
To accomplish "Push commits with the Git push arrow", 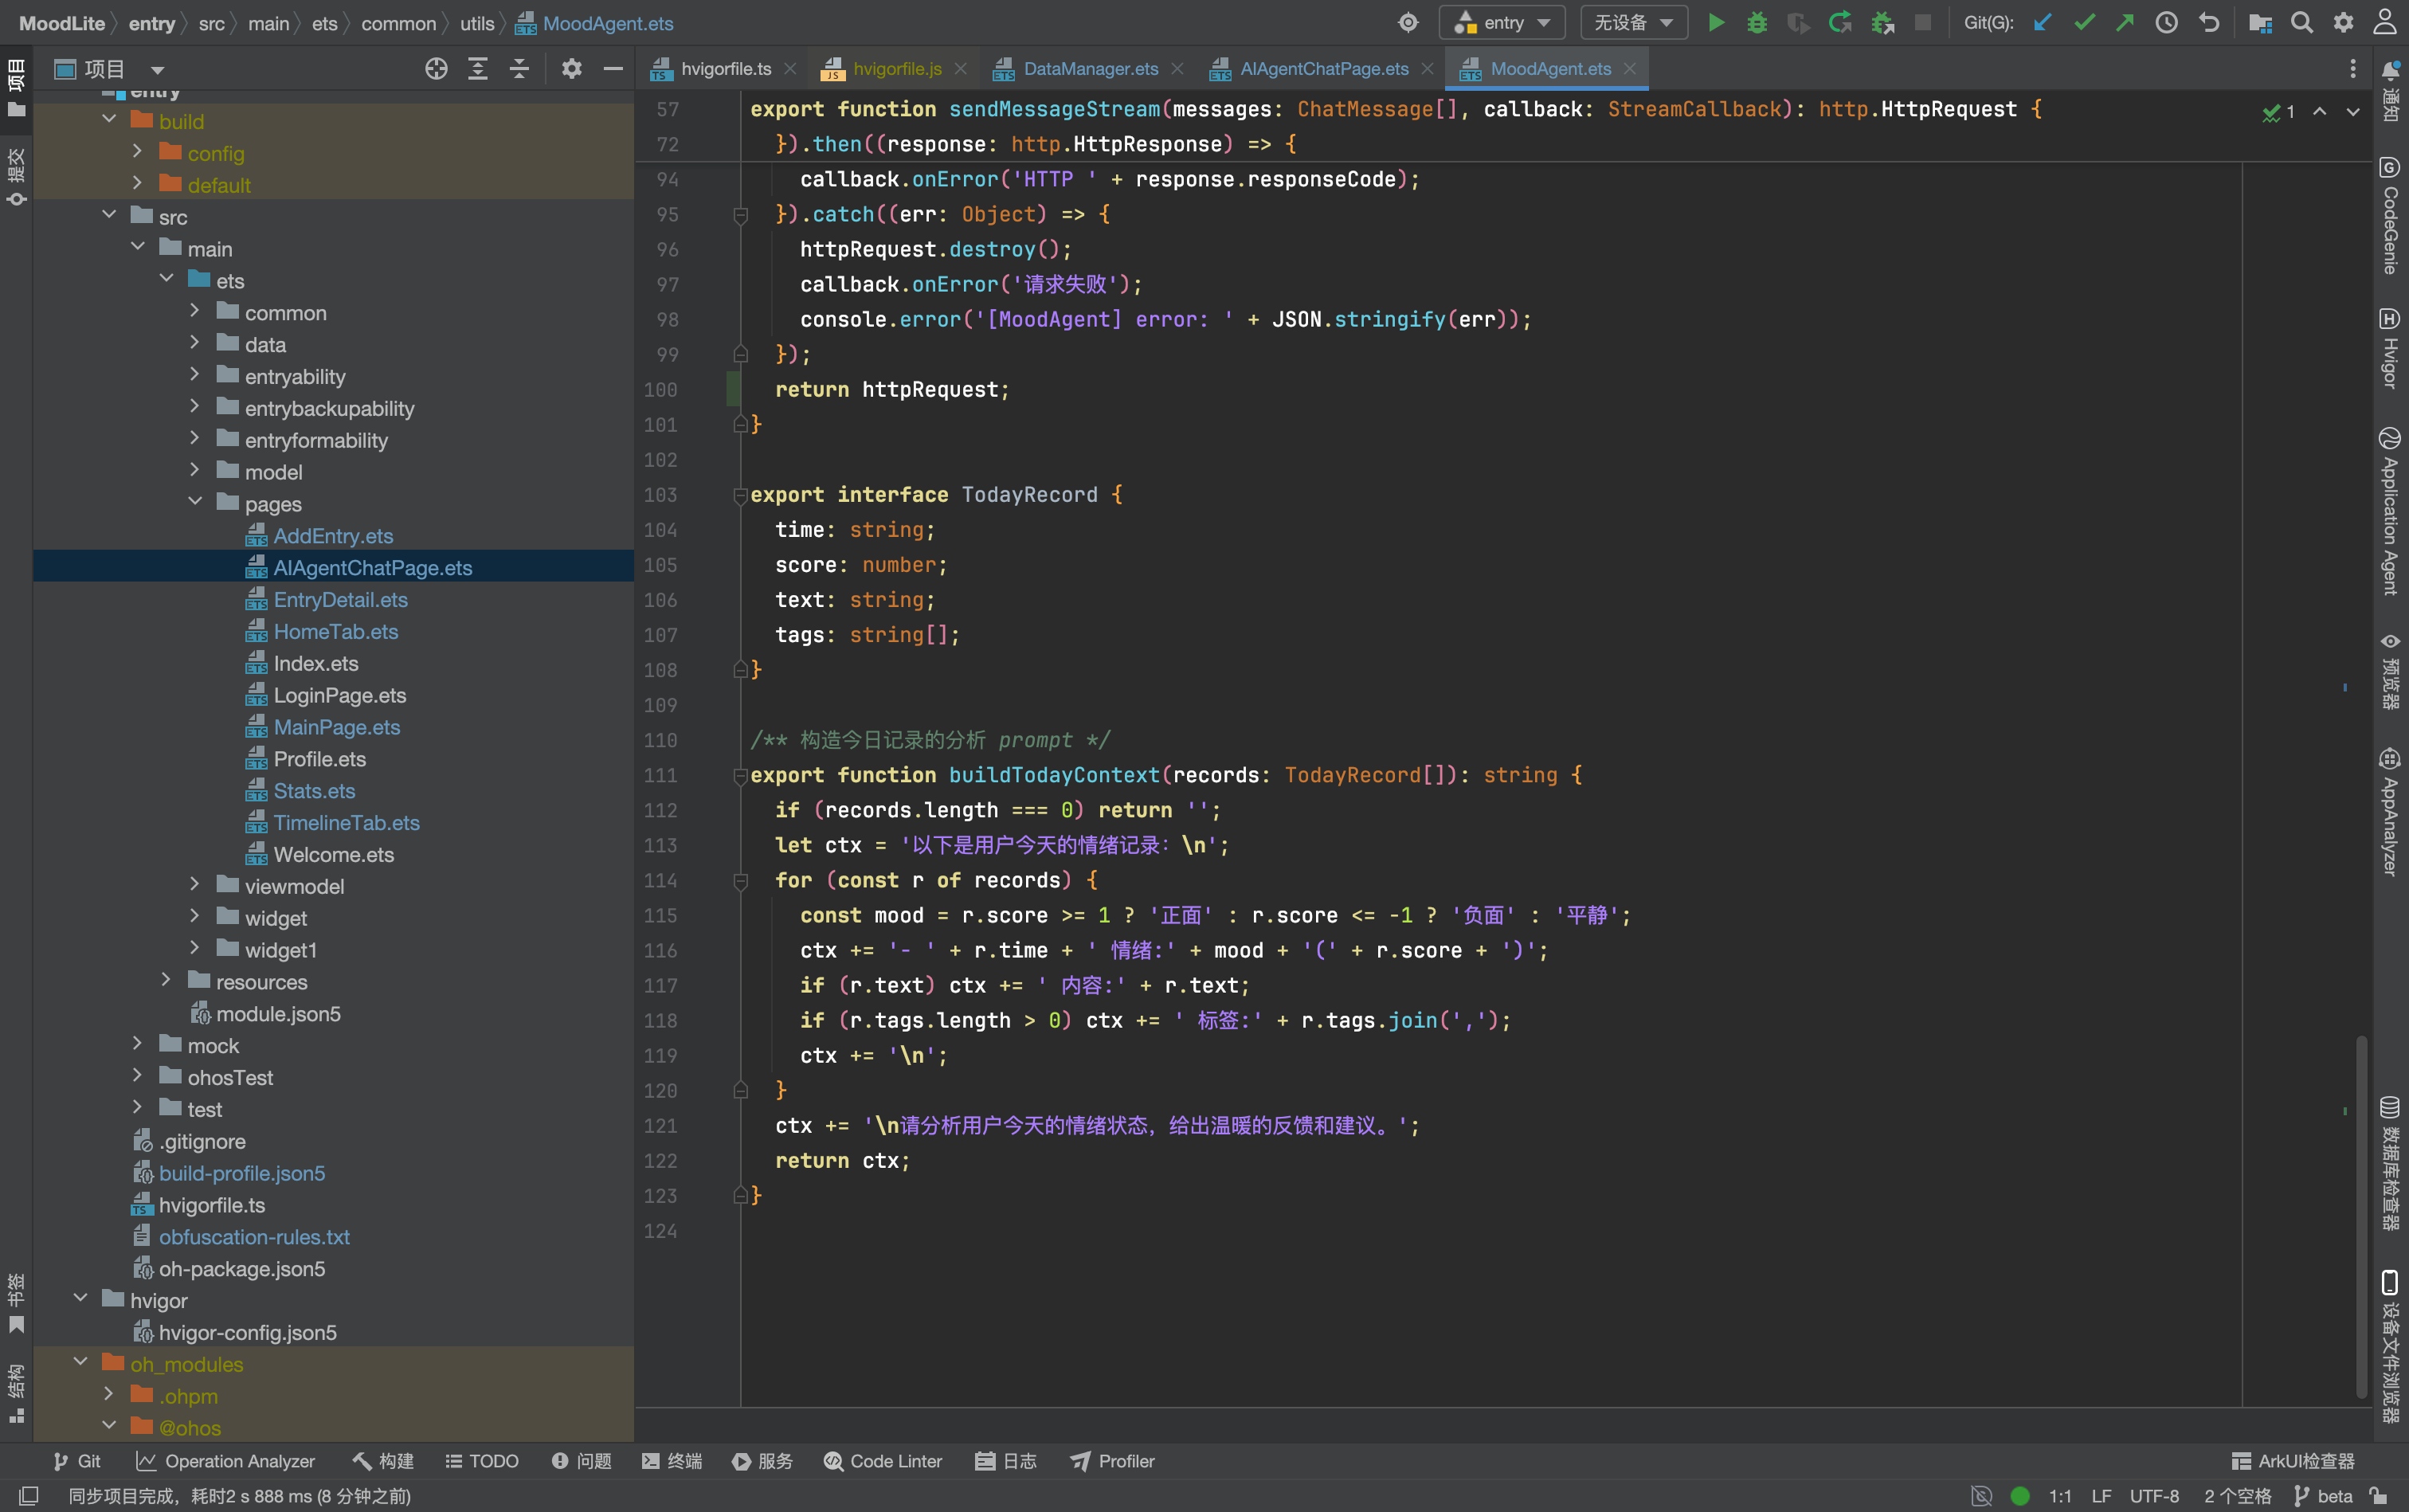I will click(x=2125, y=23).
